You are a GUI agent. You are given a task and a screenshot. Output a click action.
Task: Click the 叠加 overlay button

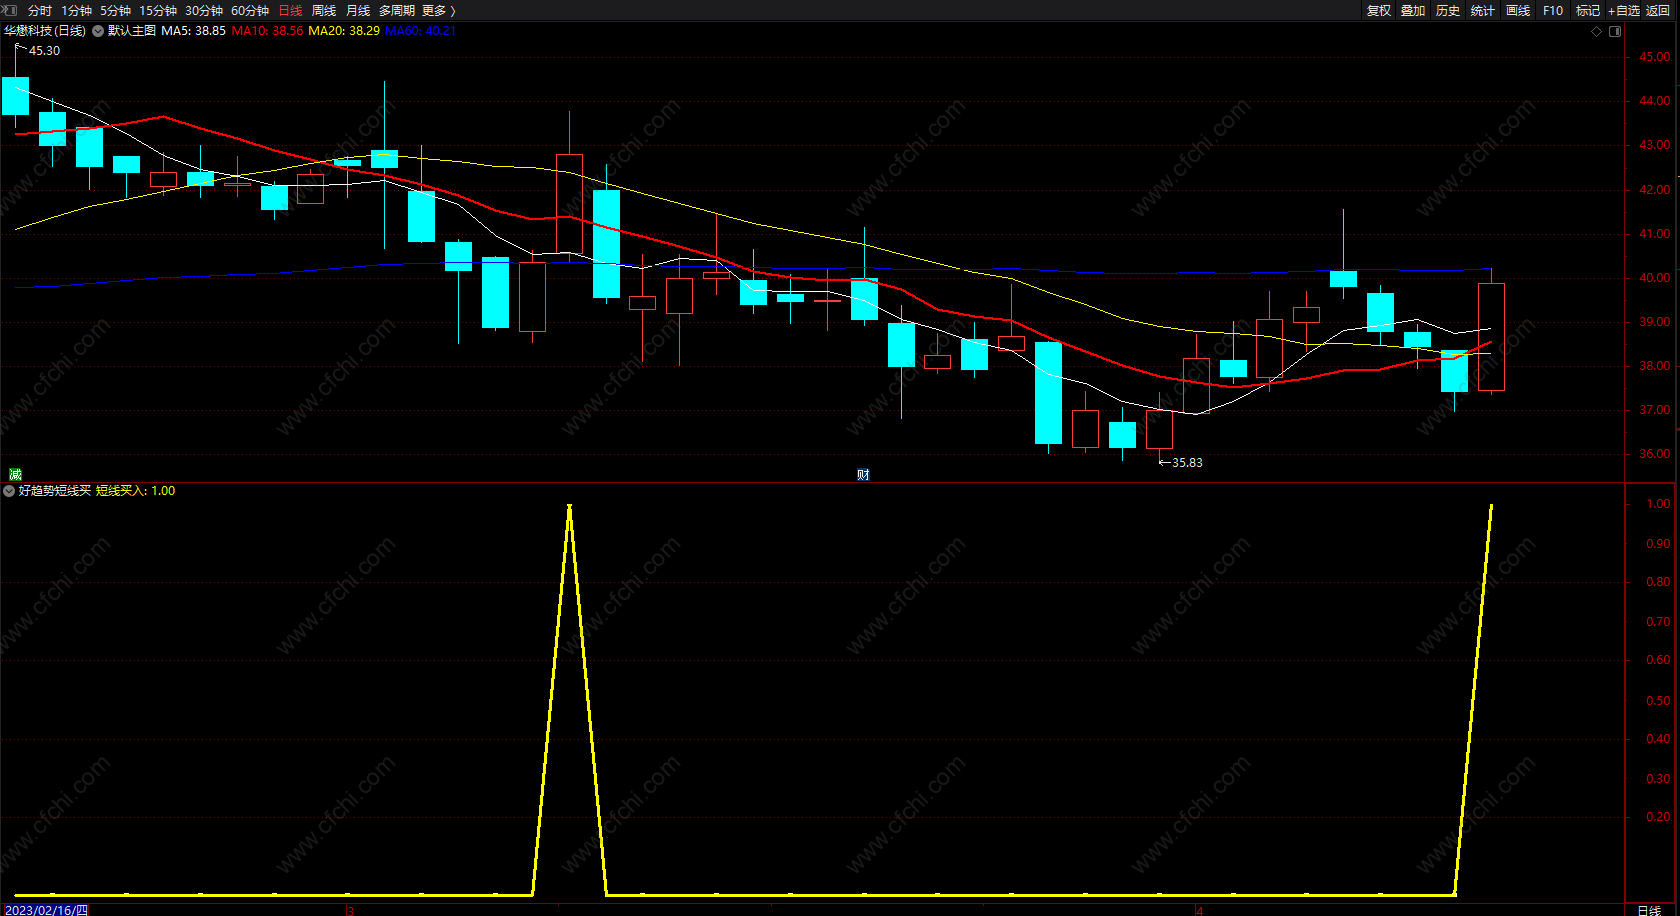pos(1413,10)
